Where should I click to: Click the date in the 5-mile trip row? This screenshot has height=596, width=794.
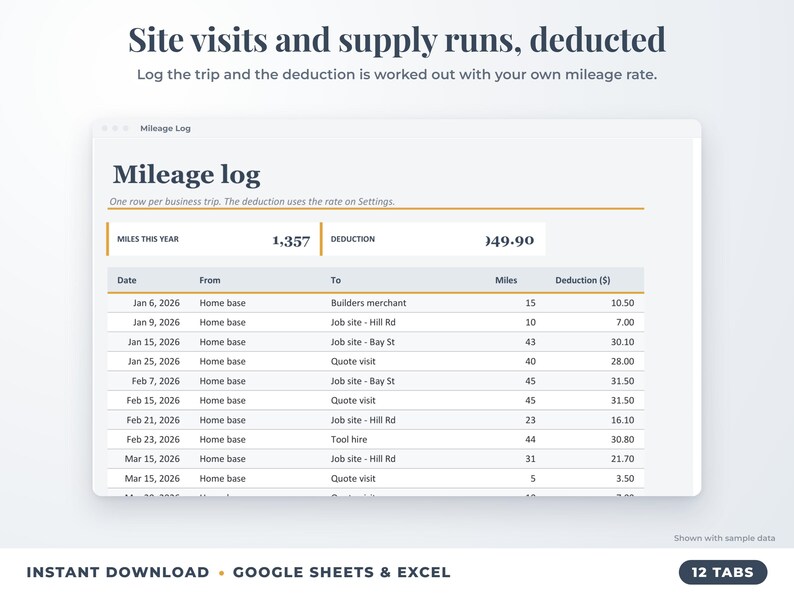point(152,478)
